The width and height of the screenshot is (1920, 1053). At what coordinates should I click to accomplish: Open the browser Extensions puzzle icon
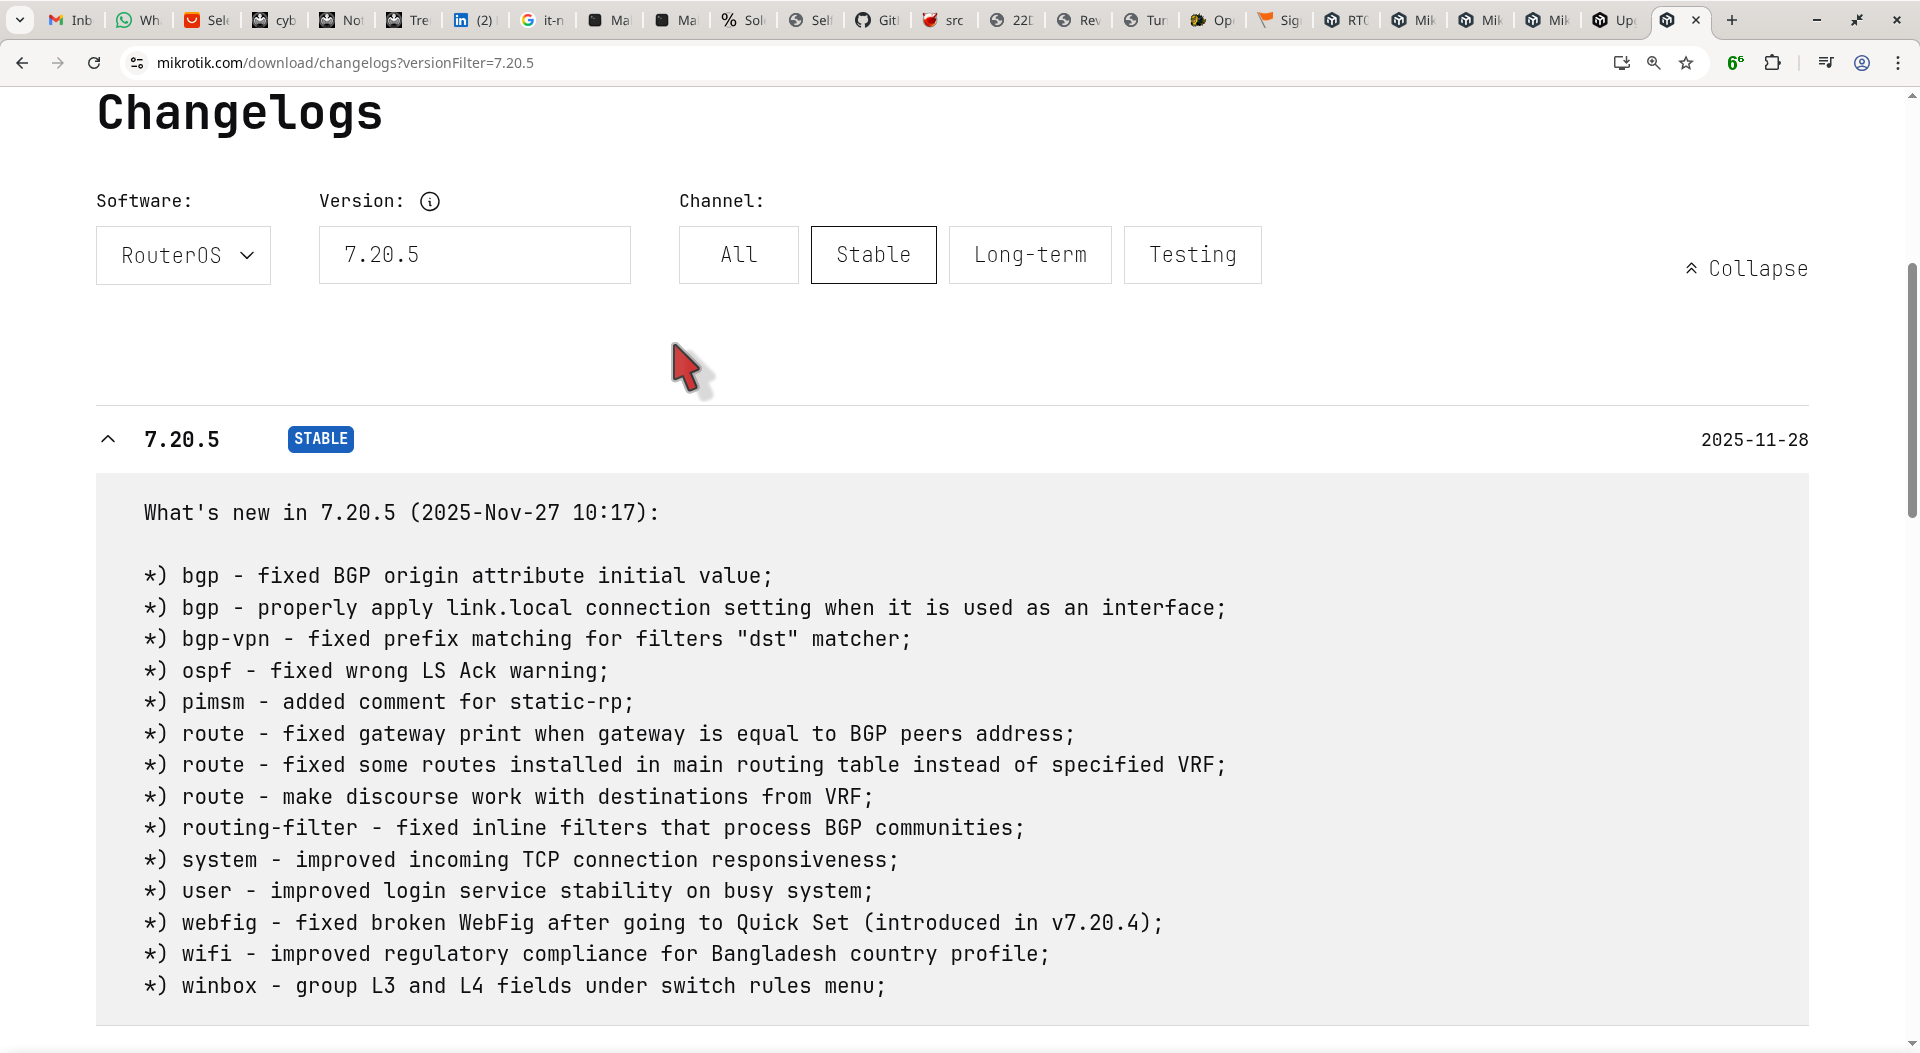(1772, 63)
